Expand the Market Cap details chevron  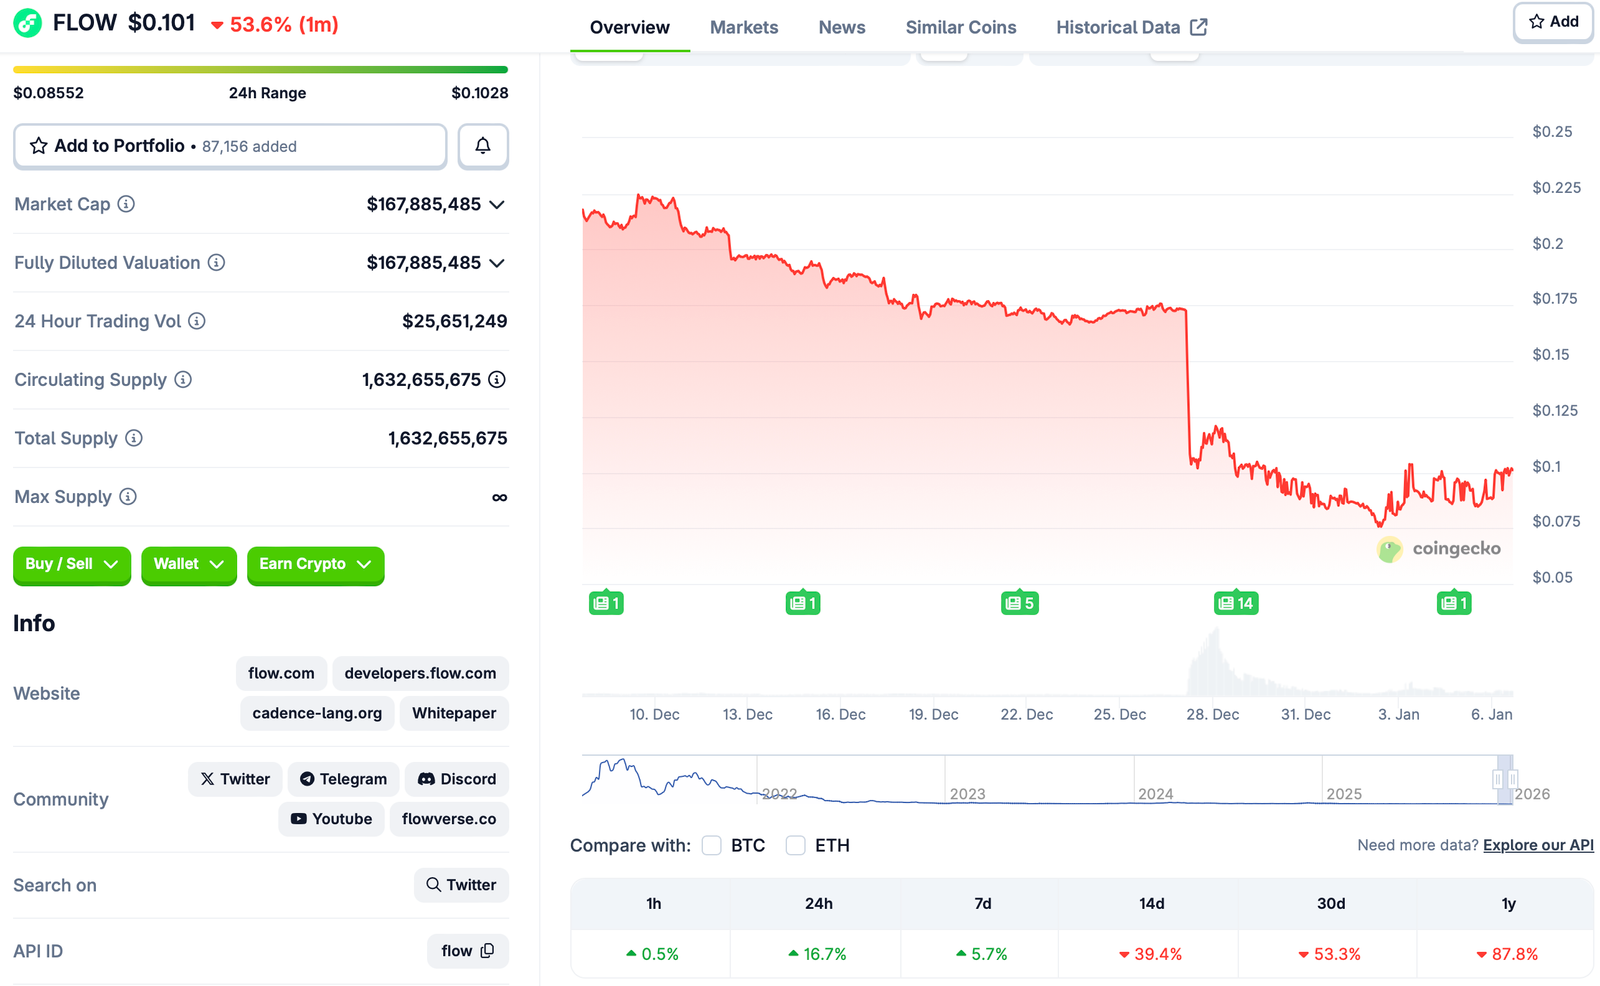(x=497, y=204)
